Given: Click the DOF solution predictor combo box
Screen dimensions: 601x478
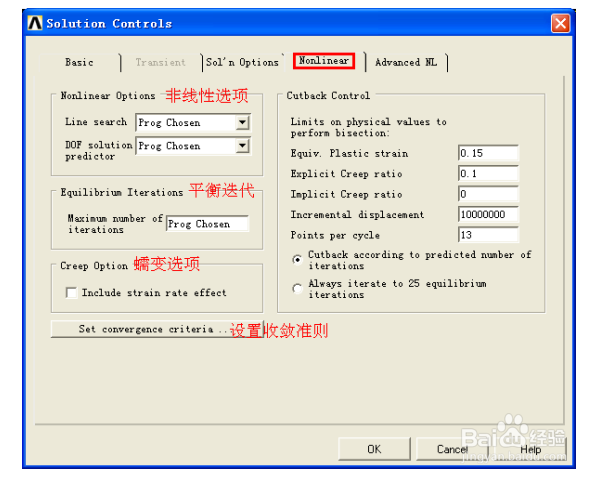Looking at the screenshot, I should [x=193, y=146].
